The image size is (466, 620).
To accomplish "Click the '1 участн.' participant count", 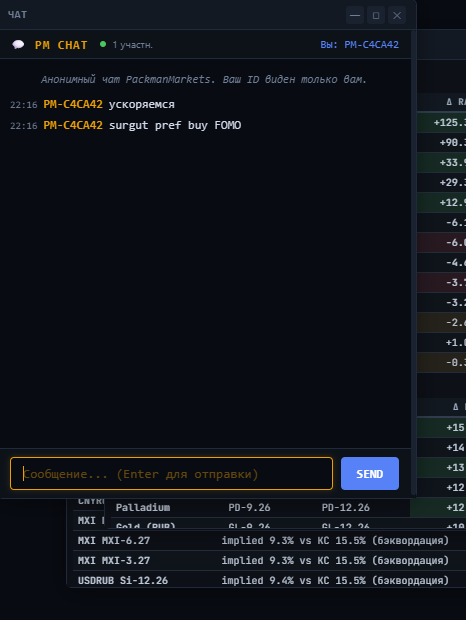I will [x=132, y=45].
